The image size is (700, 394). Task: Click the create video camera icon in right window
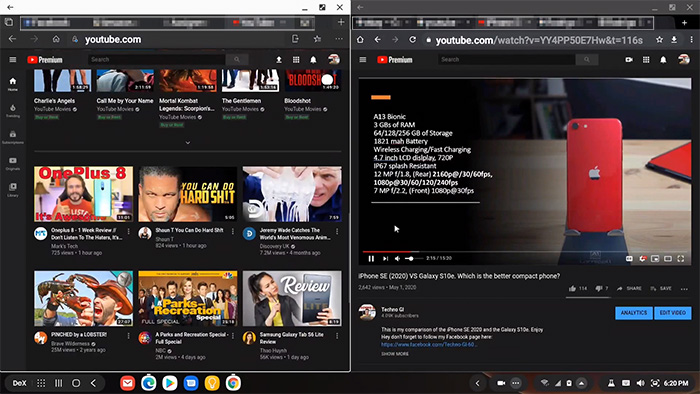pos(629,59)
